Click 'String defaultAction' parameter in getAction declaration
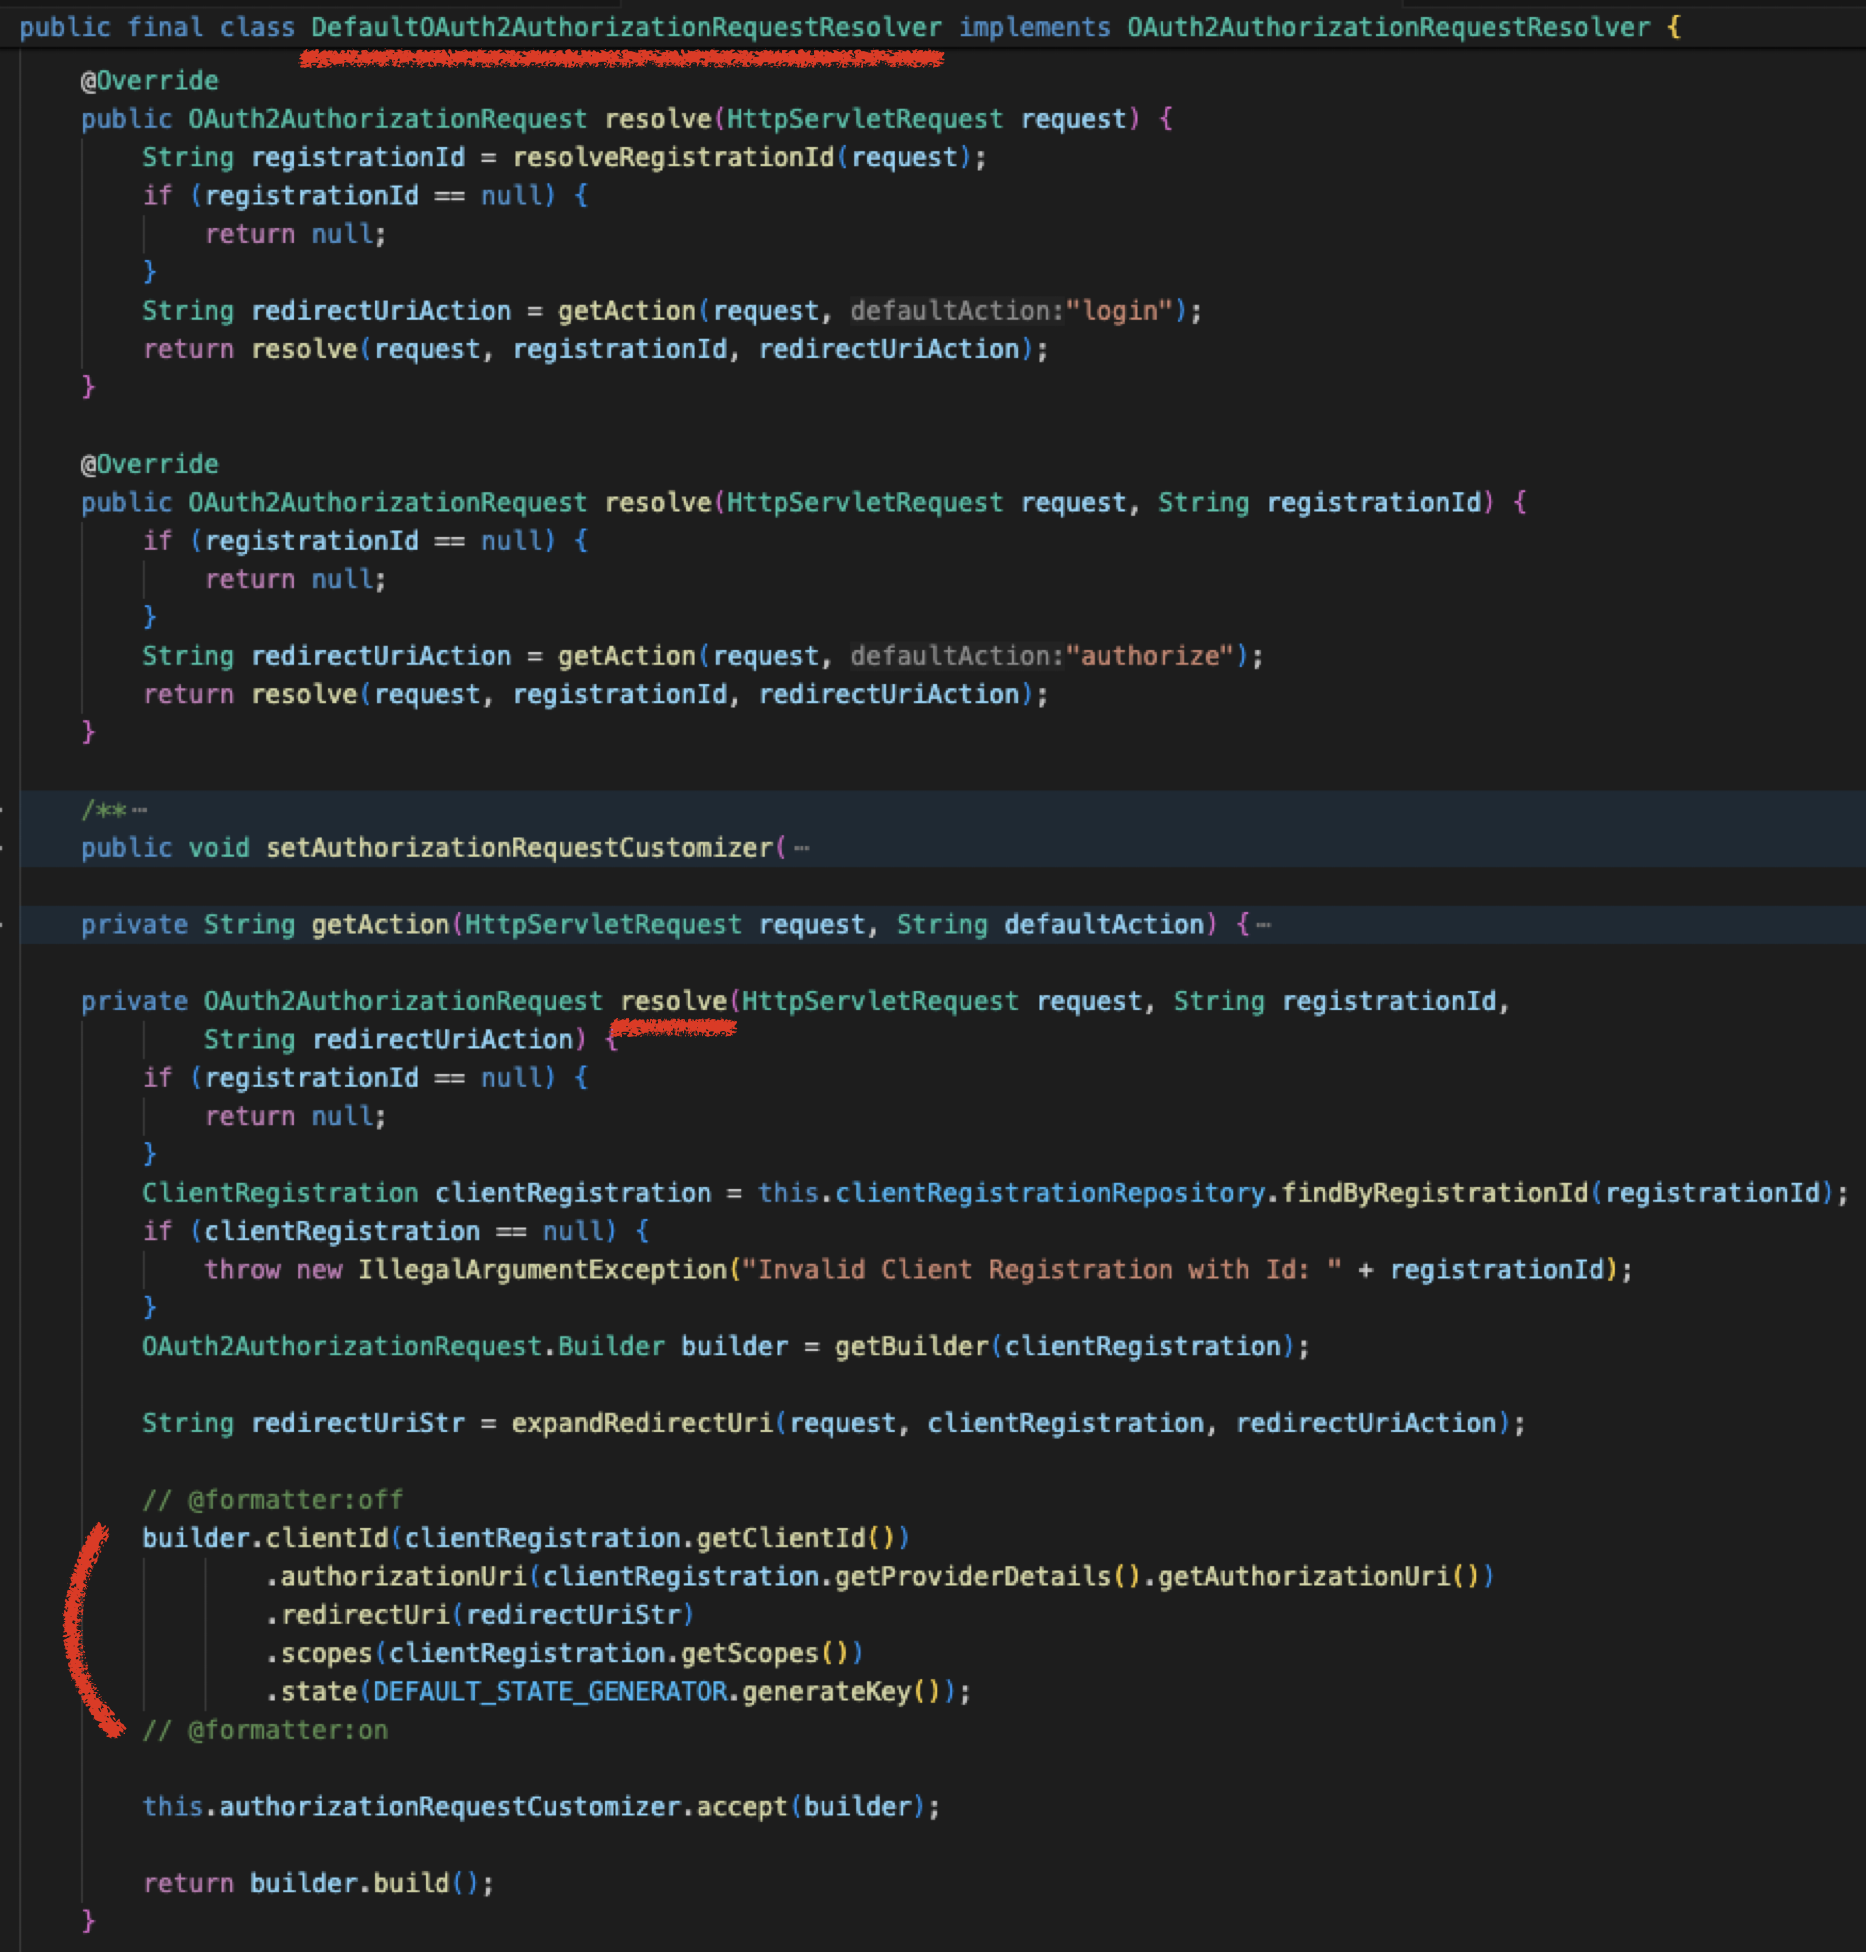 click(1050, 925)
